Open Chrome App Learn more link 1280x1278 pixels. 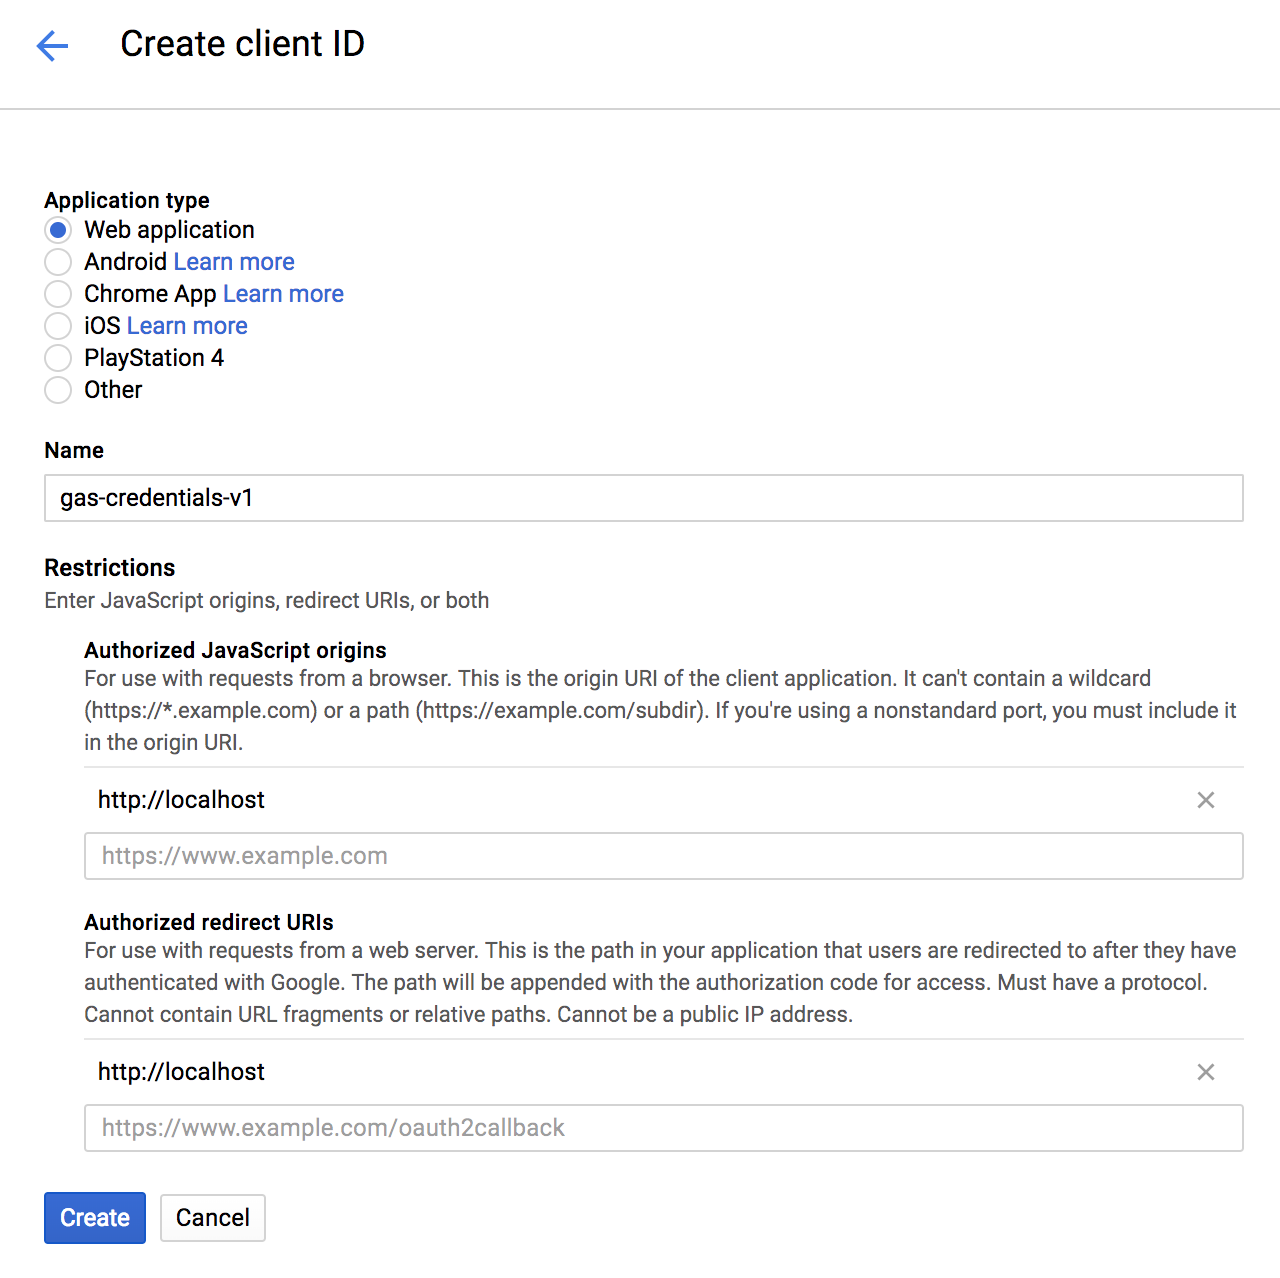click(x=283, y=294)
